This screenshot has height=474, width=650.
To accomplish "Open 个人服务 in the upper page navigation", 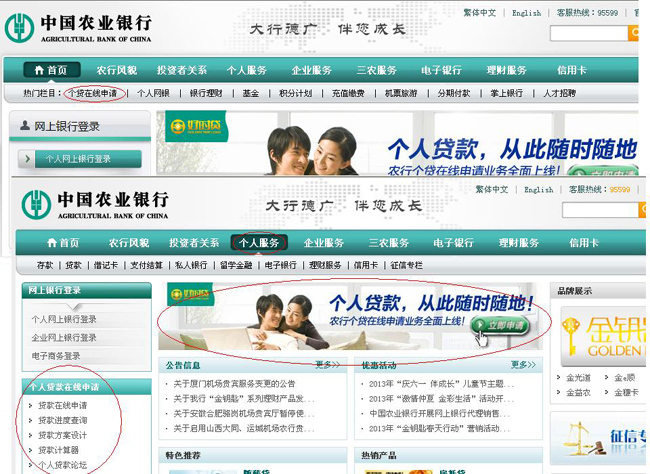I will (x=247, y=70).
